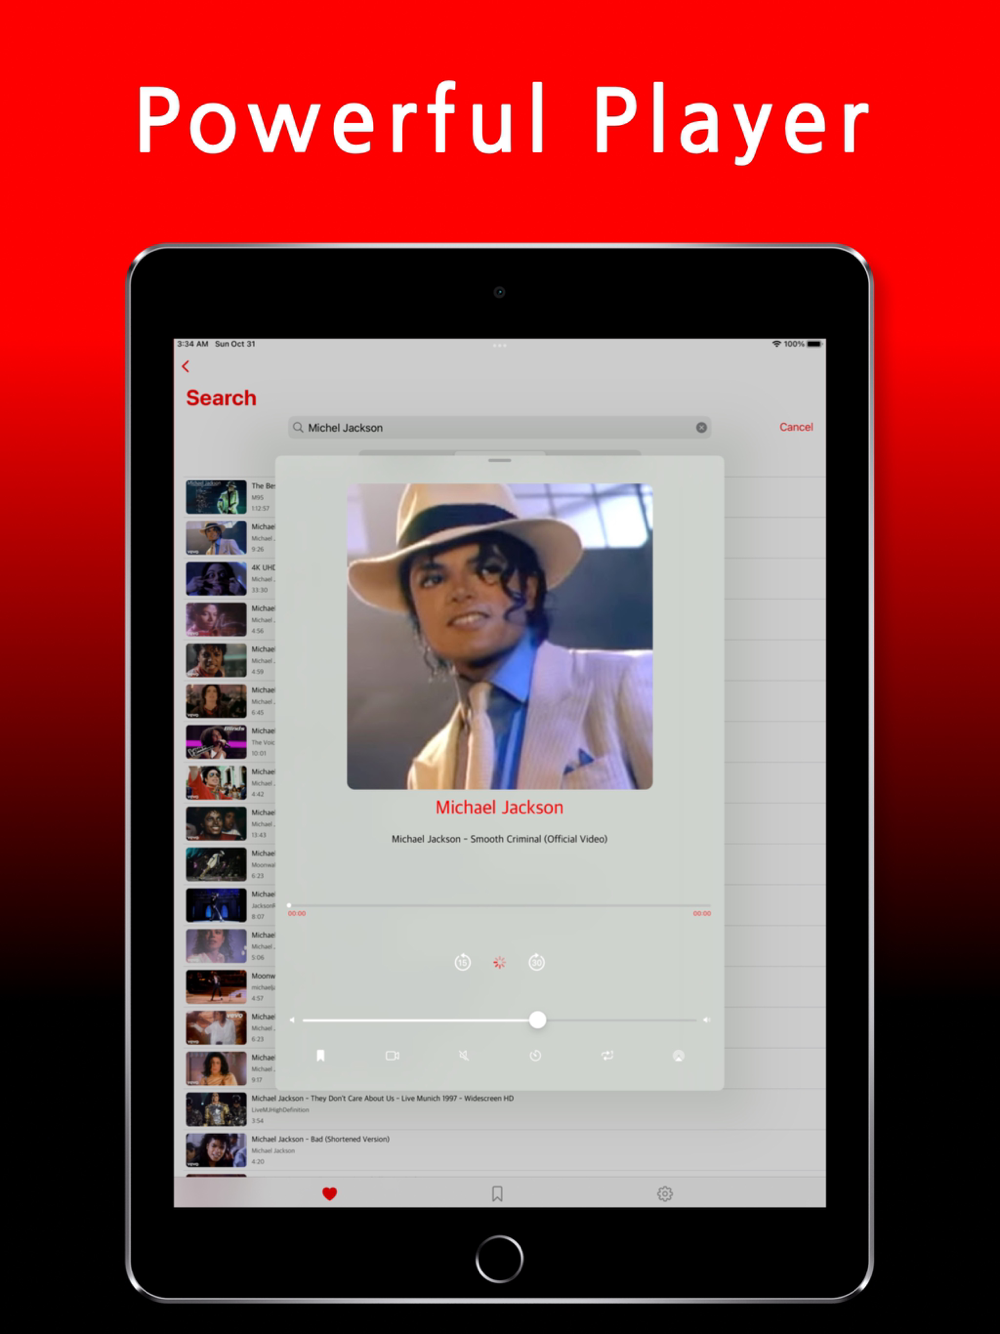
Task: Open the 9:17 video result thumbnail
Action: tap(216, 1069)
